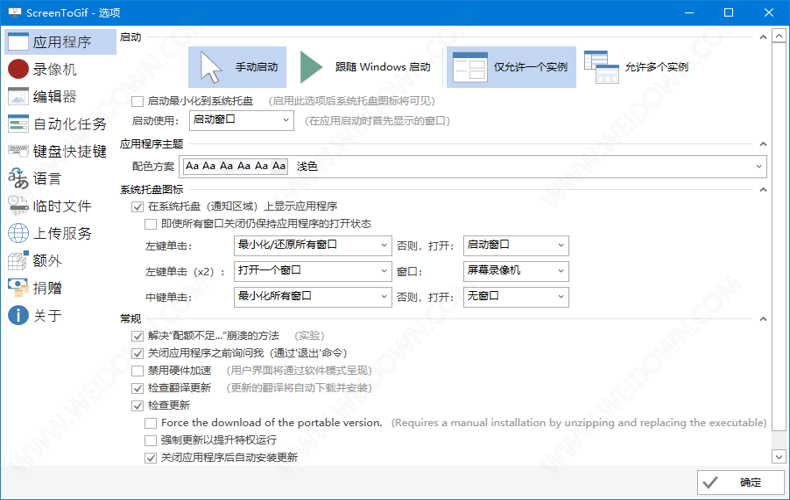790x500 pixels.
Task: Click the vertical scrollbar track
Action: 779,246
